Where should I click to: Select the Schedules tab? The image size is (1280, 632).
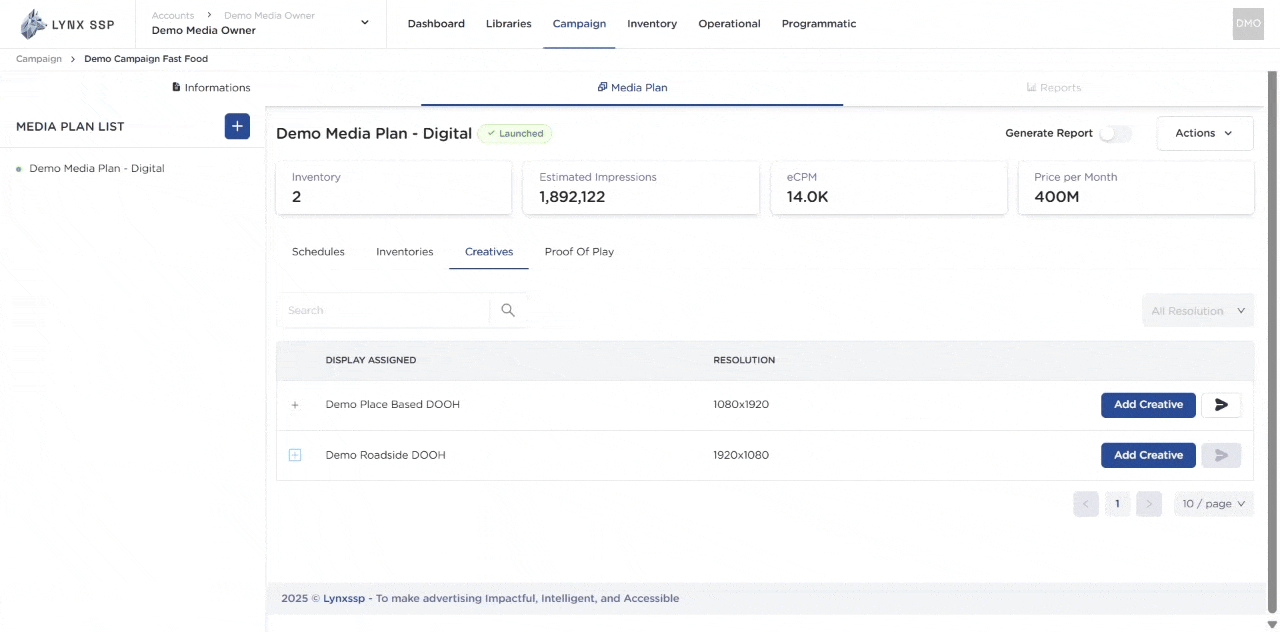318,252
